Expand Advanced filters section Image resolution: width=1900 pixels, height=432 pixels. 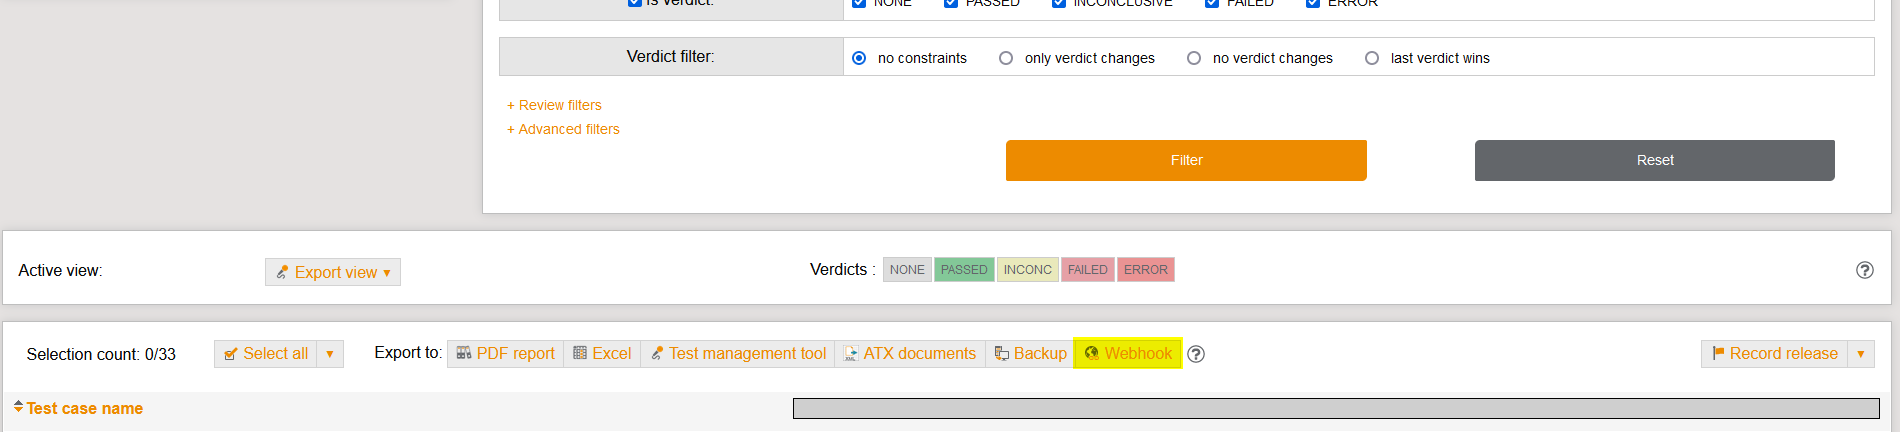coord(563,129)
